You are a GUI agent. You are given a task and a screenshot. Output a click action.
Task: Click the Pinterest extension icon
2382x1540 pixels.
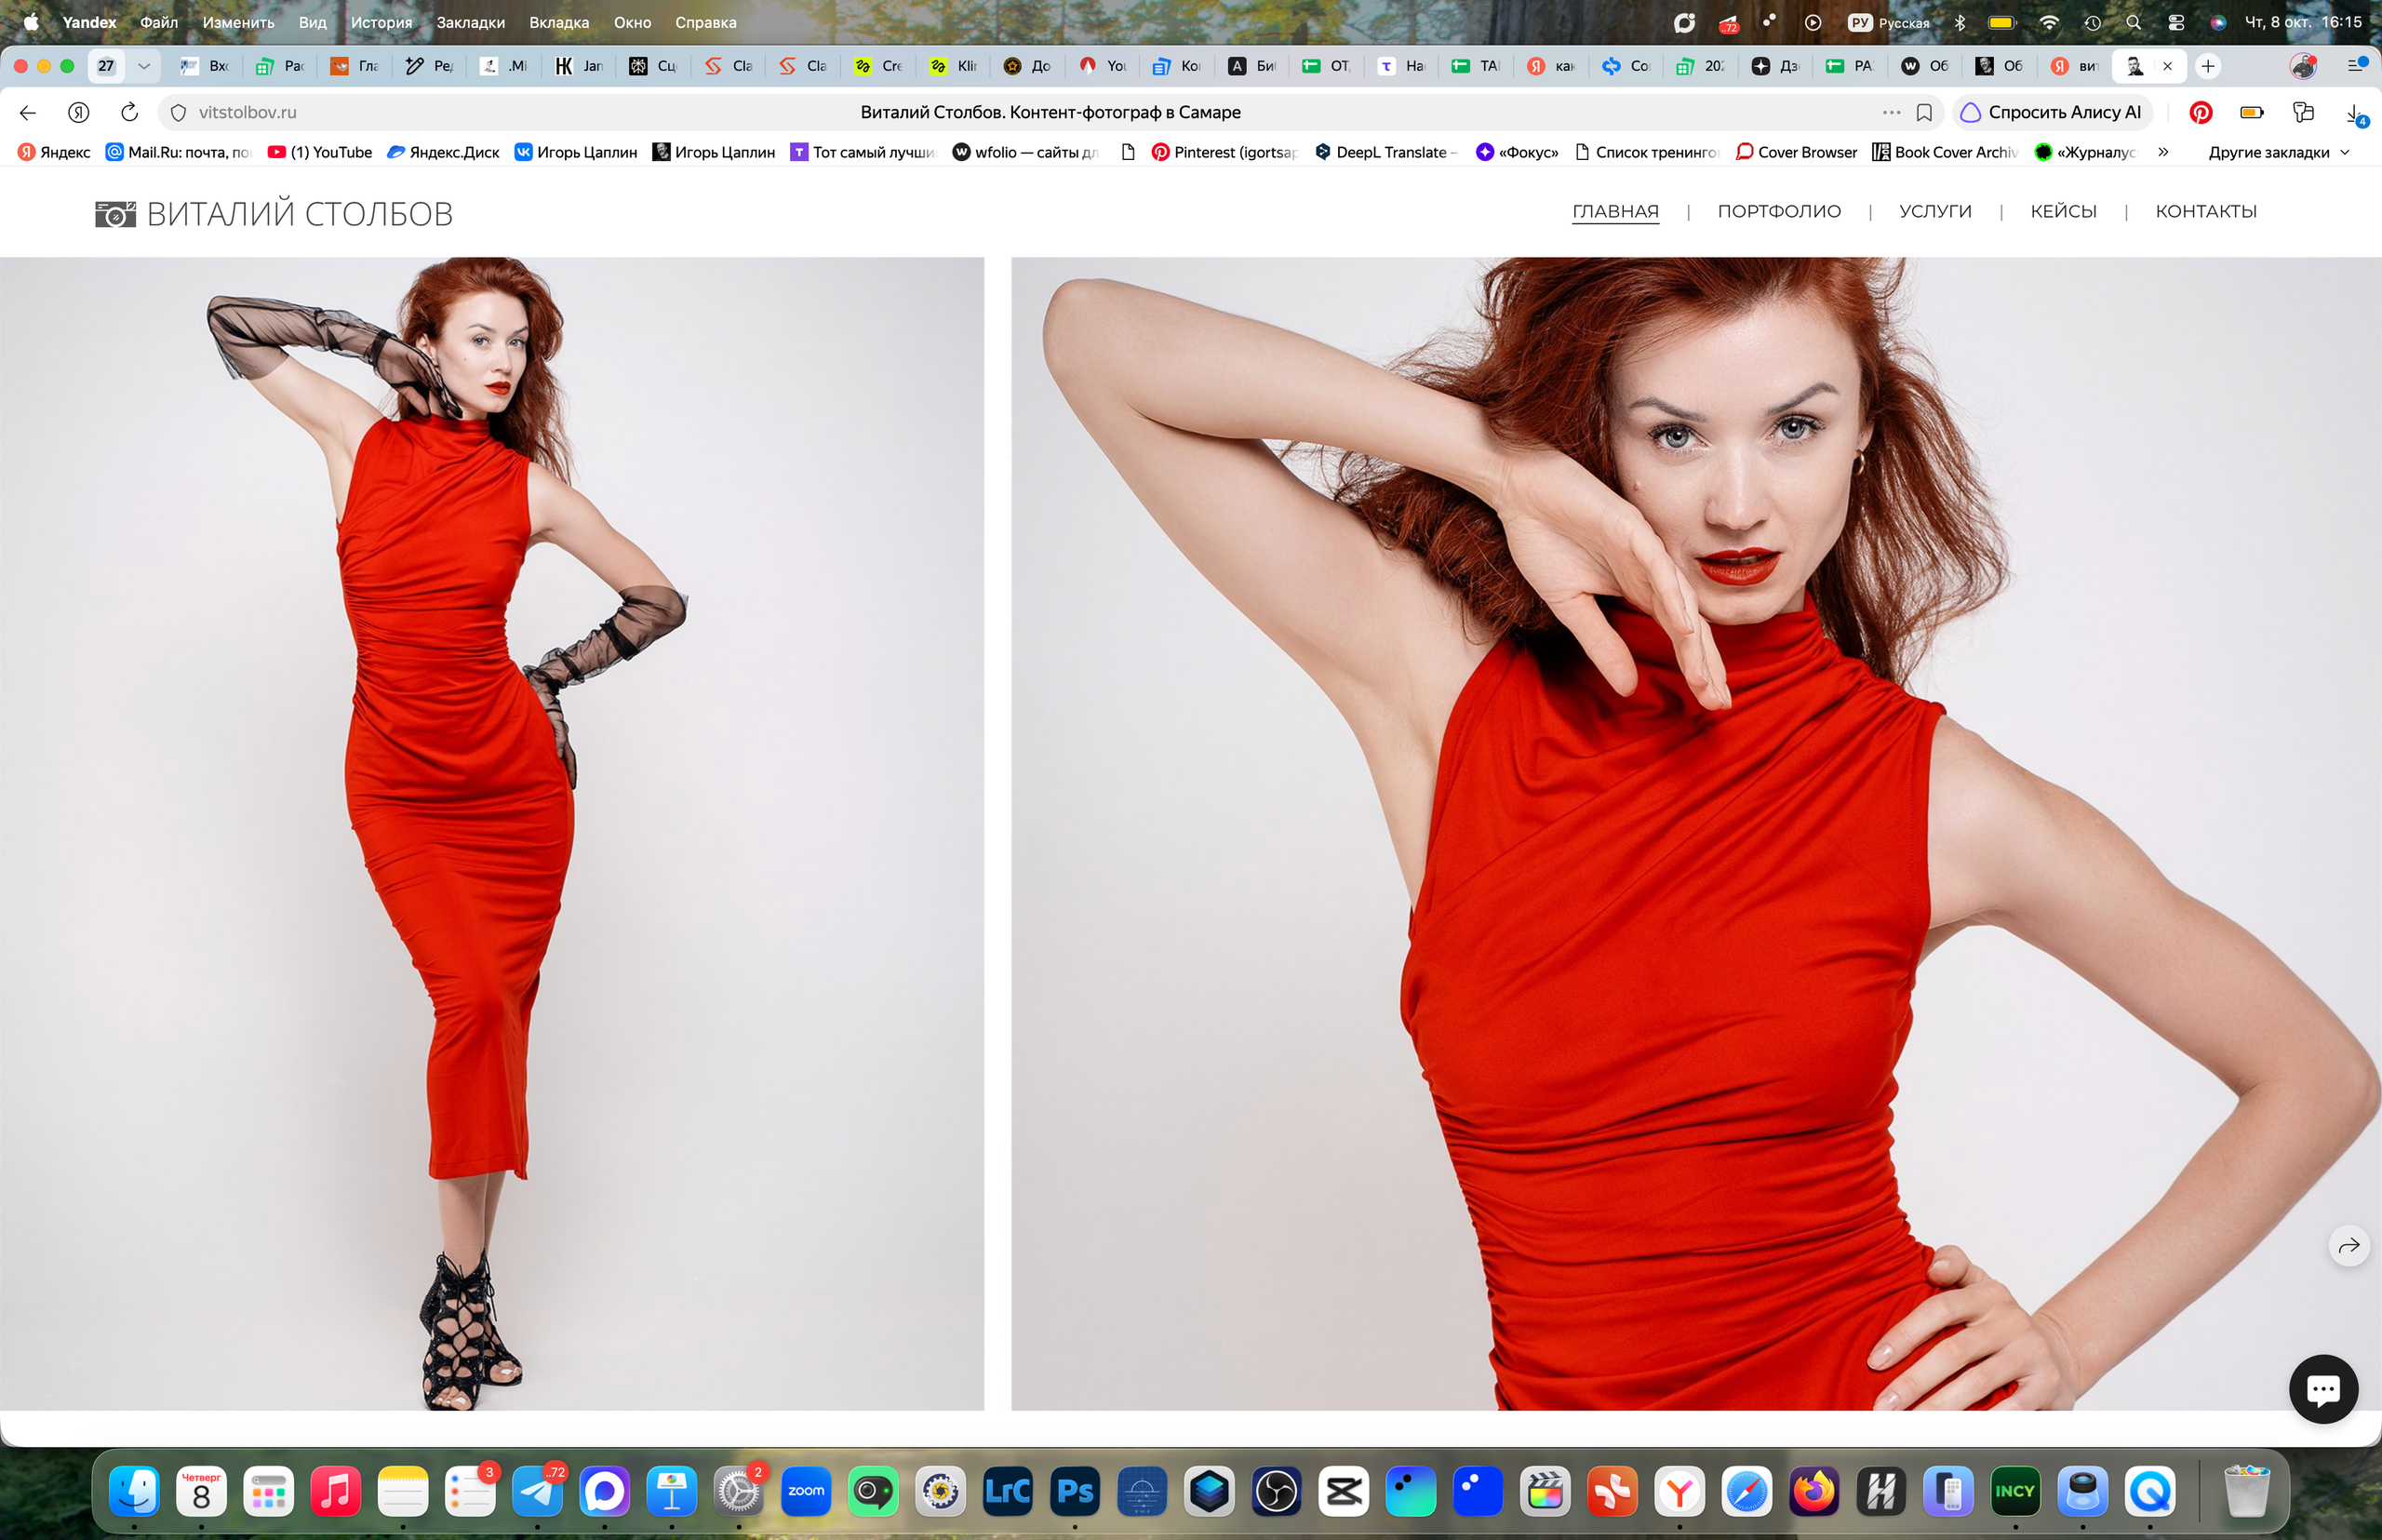2200,112
